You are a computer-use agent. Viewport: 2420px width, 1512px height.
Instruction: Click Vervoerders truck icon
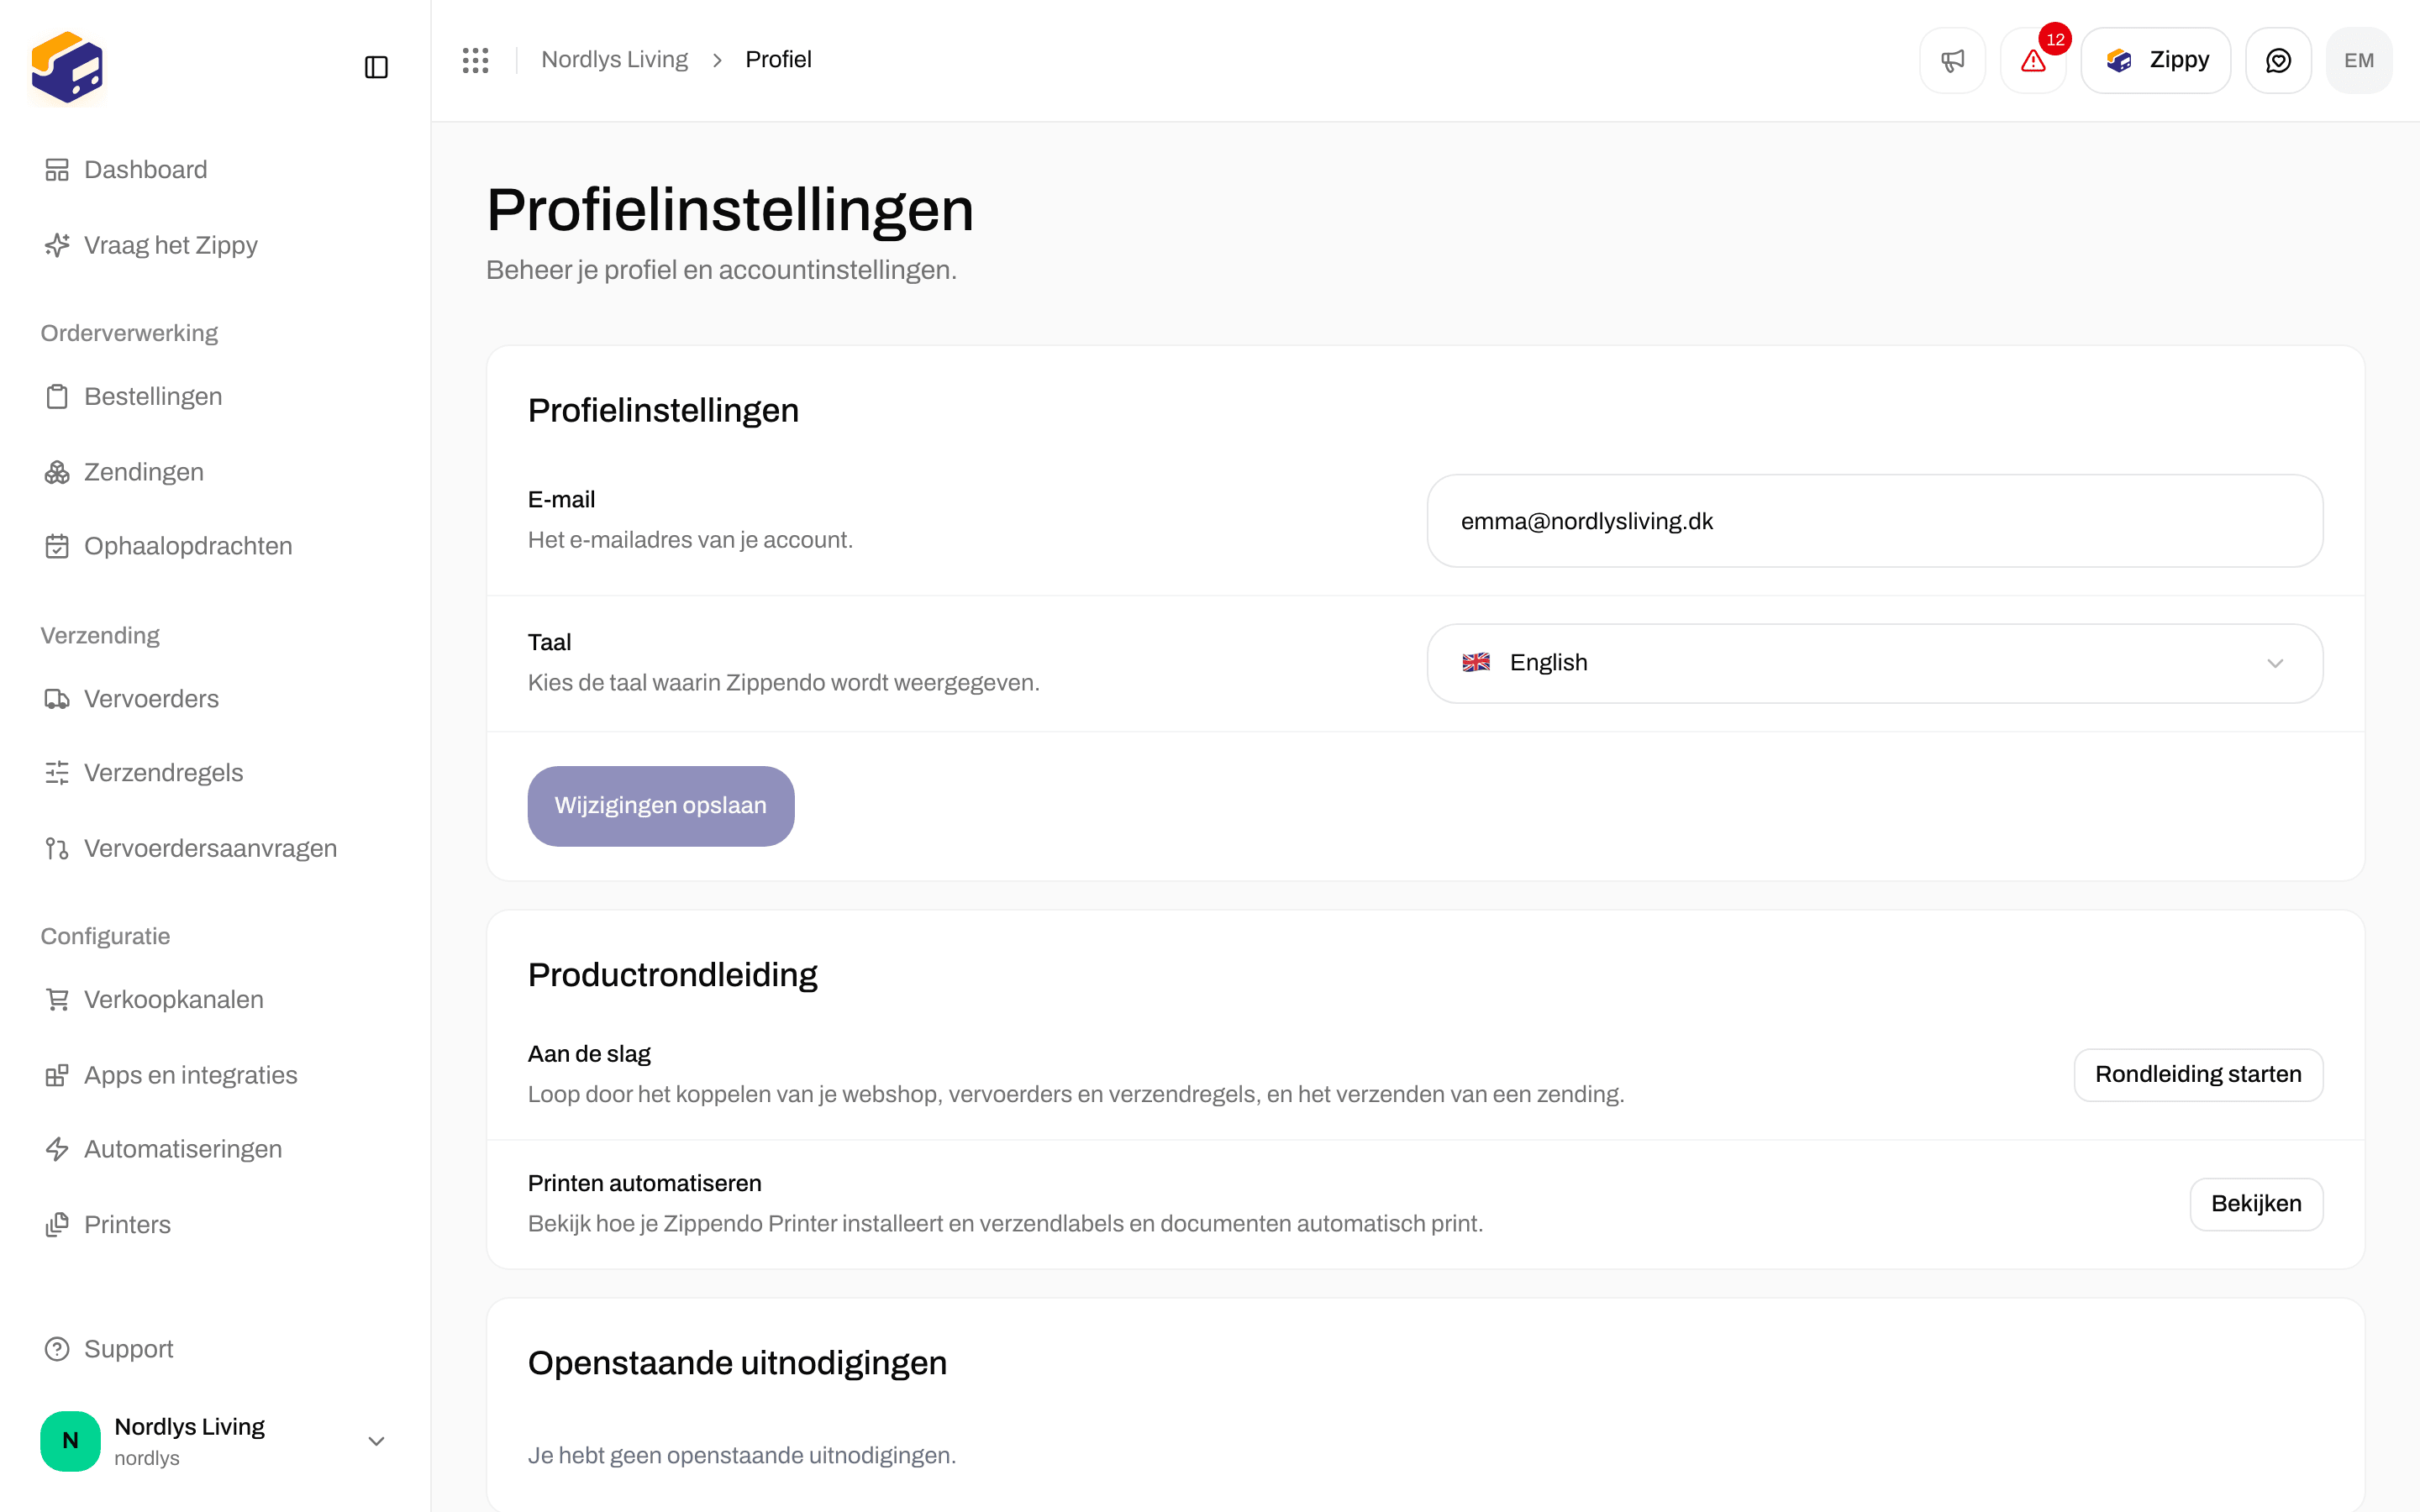(x=57, y=699)
